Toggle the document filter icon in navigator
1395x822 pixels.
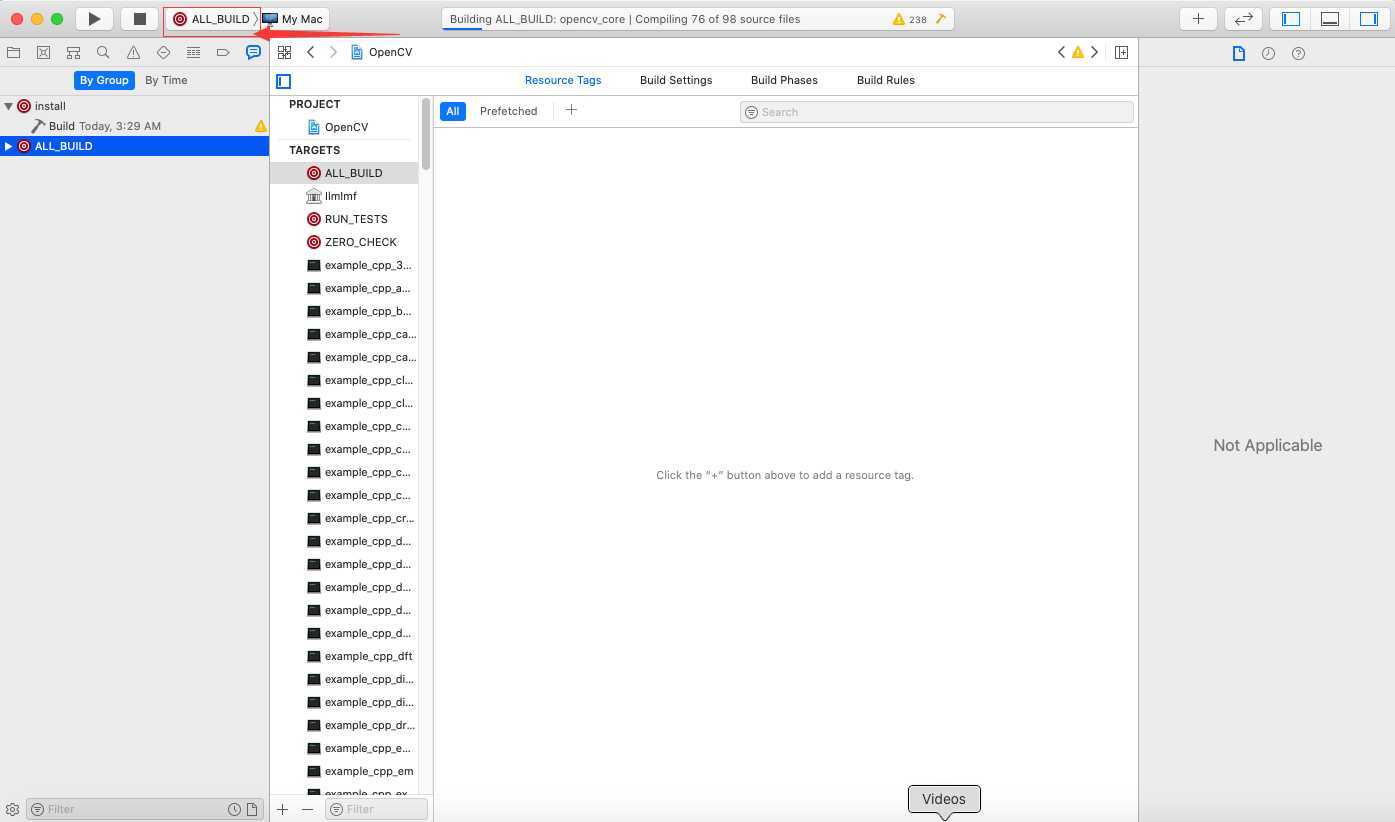coord(252,809)
